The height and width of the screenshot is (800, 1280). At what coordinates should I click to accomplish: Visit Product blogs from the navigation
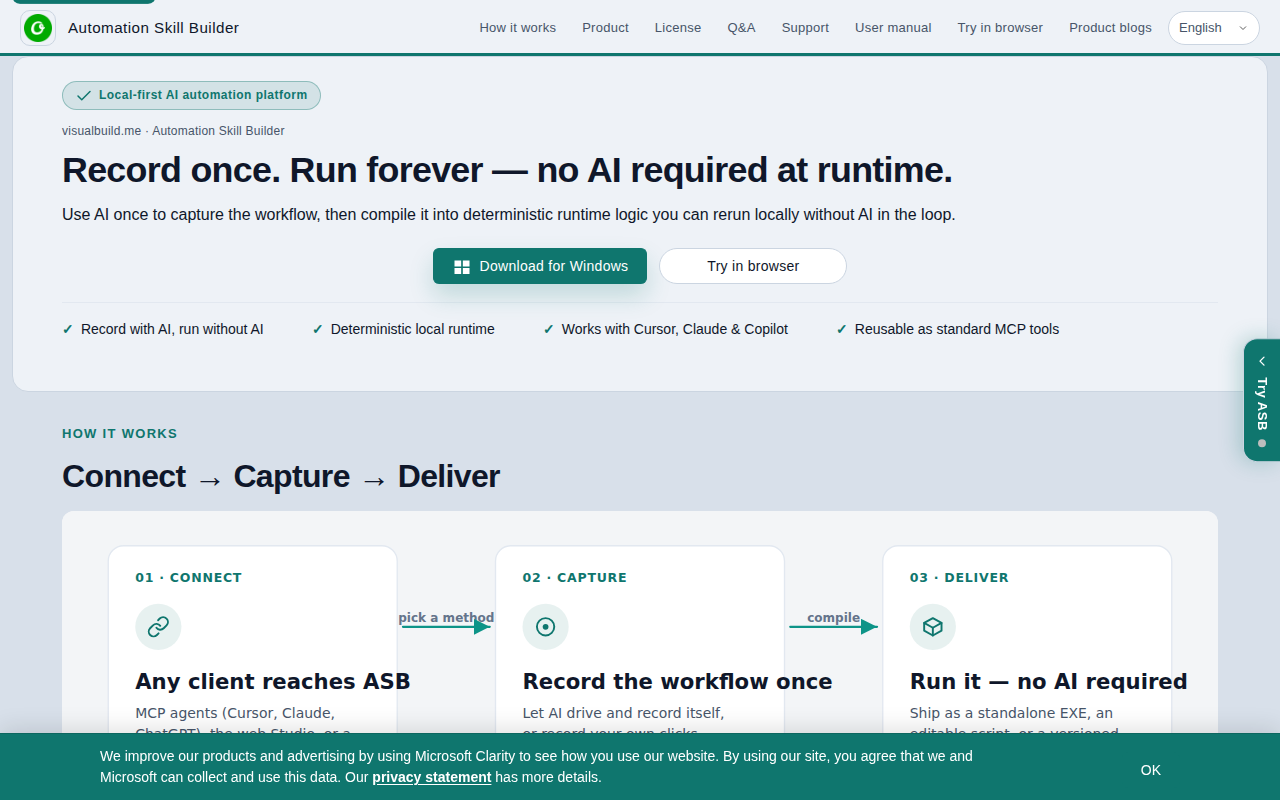coord(1110,28)
